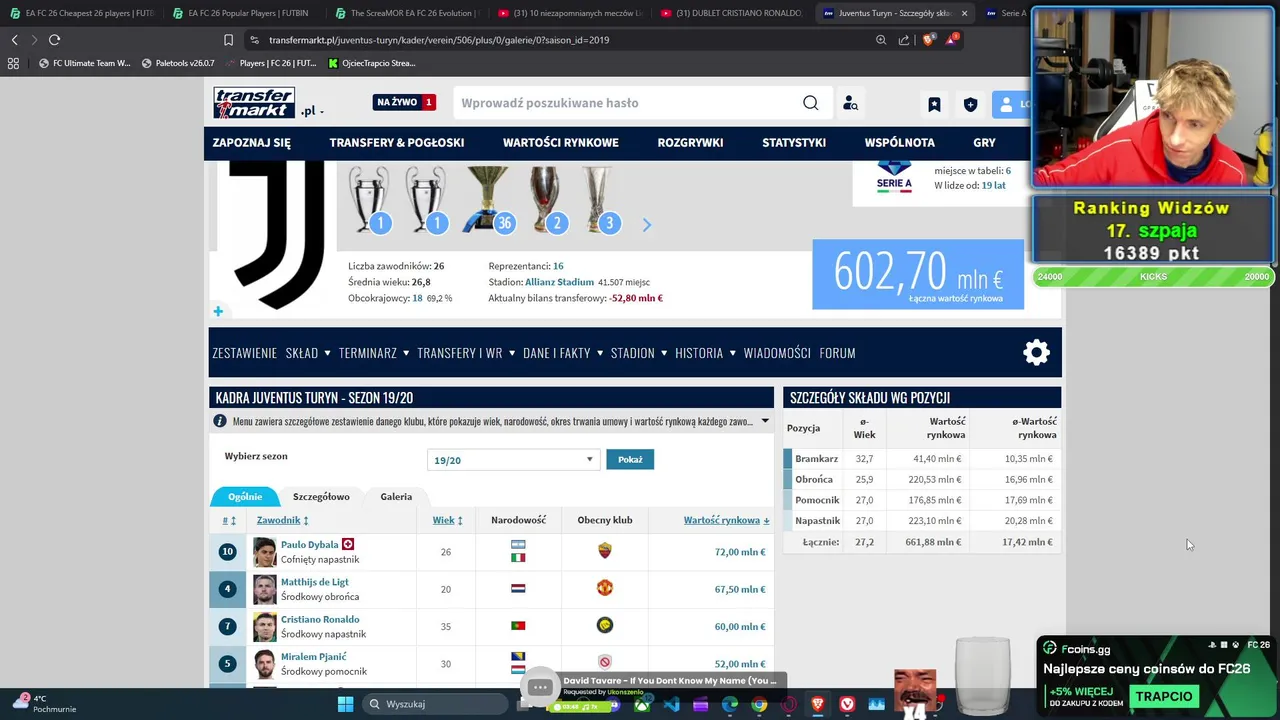Sort table by Zawodnik column

pos(282,520)
